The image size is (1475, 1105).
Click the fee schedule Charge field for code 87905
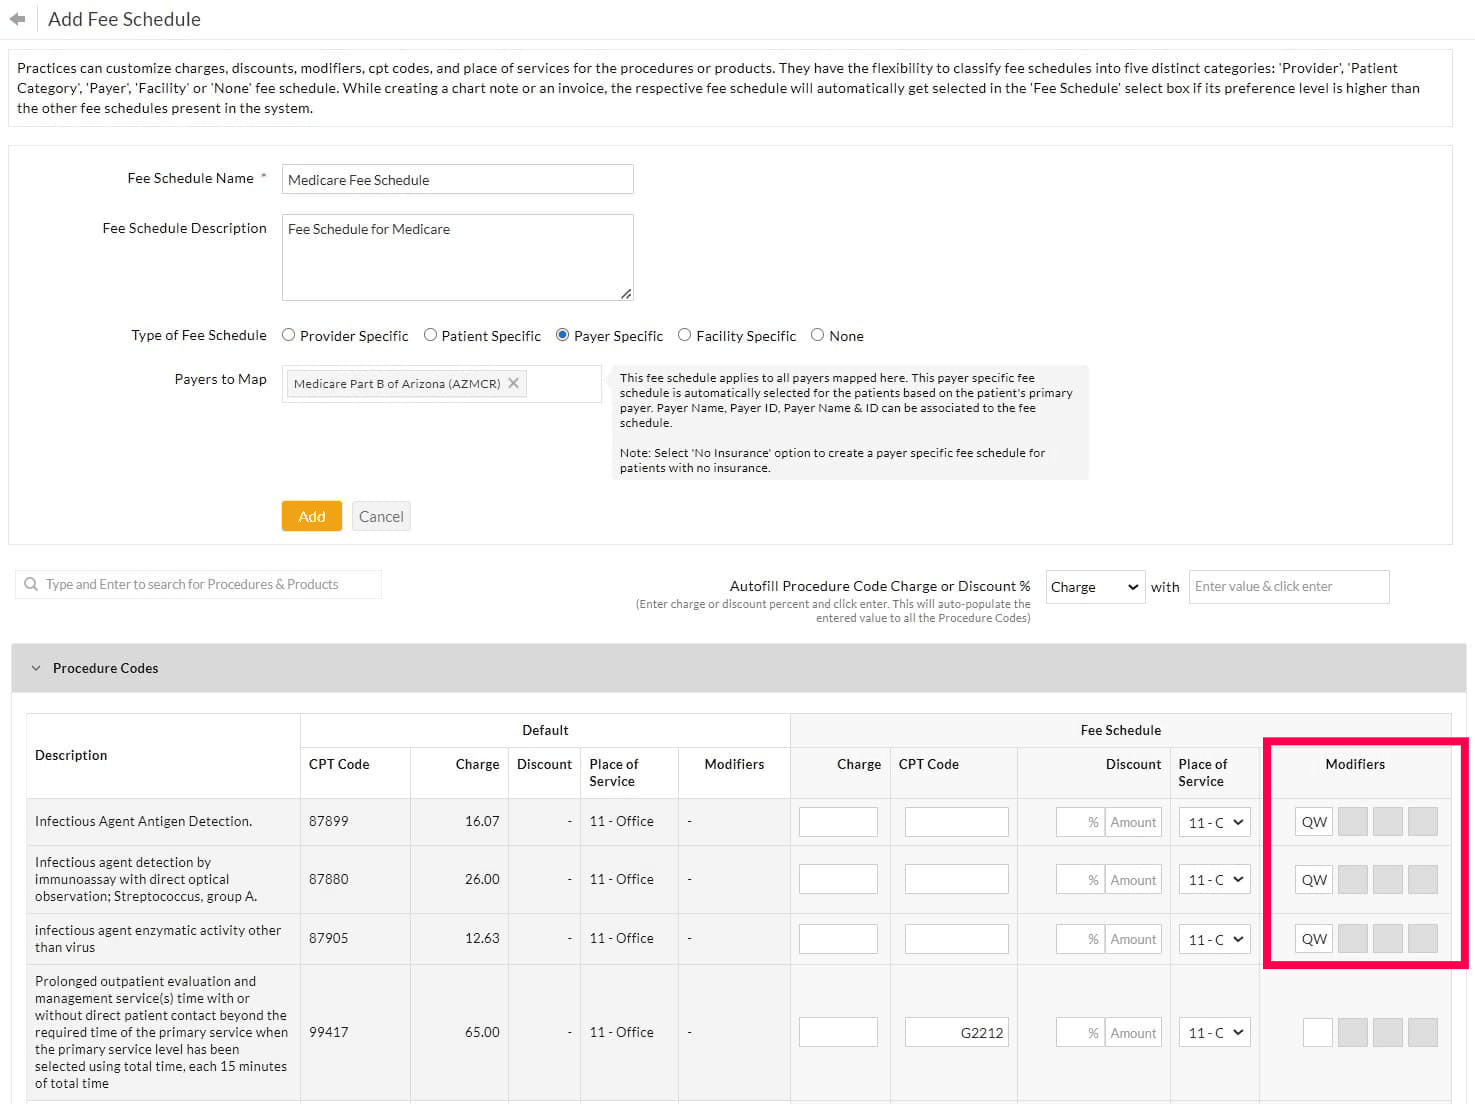click(x=838, y=939)
